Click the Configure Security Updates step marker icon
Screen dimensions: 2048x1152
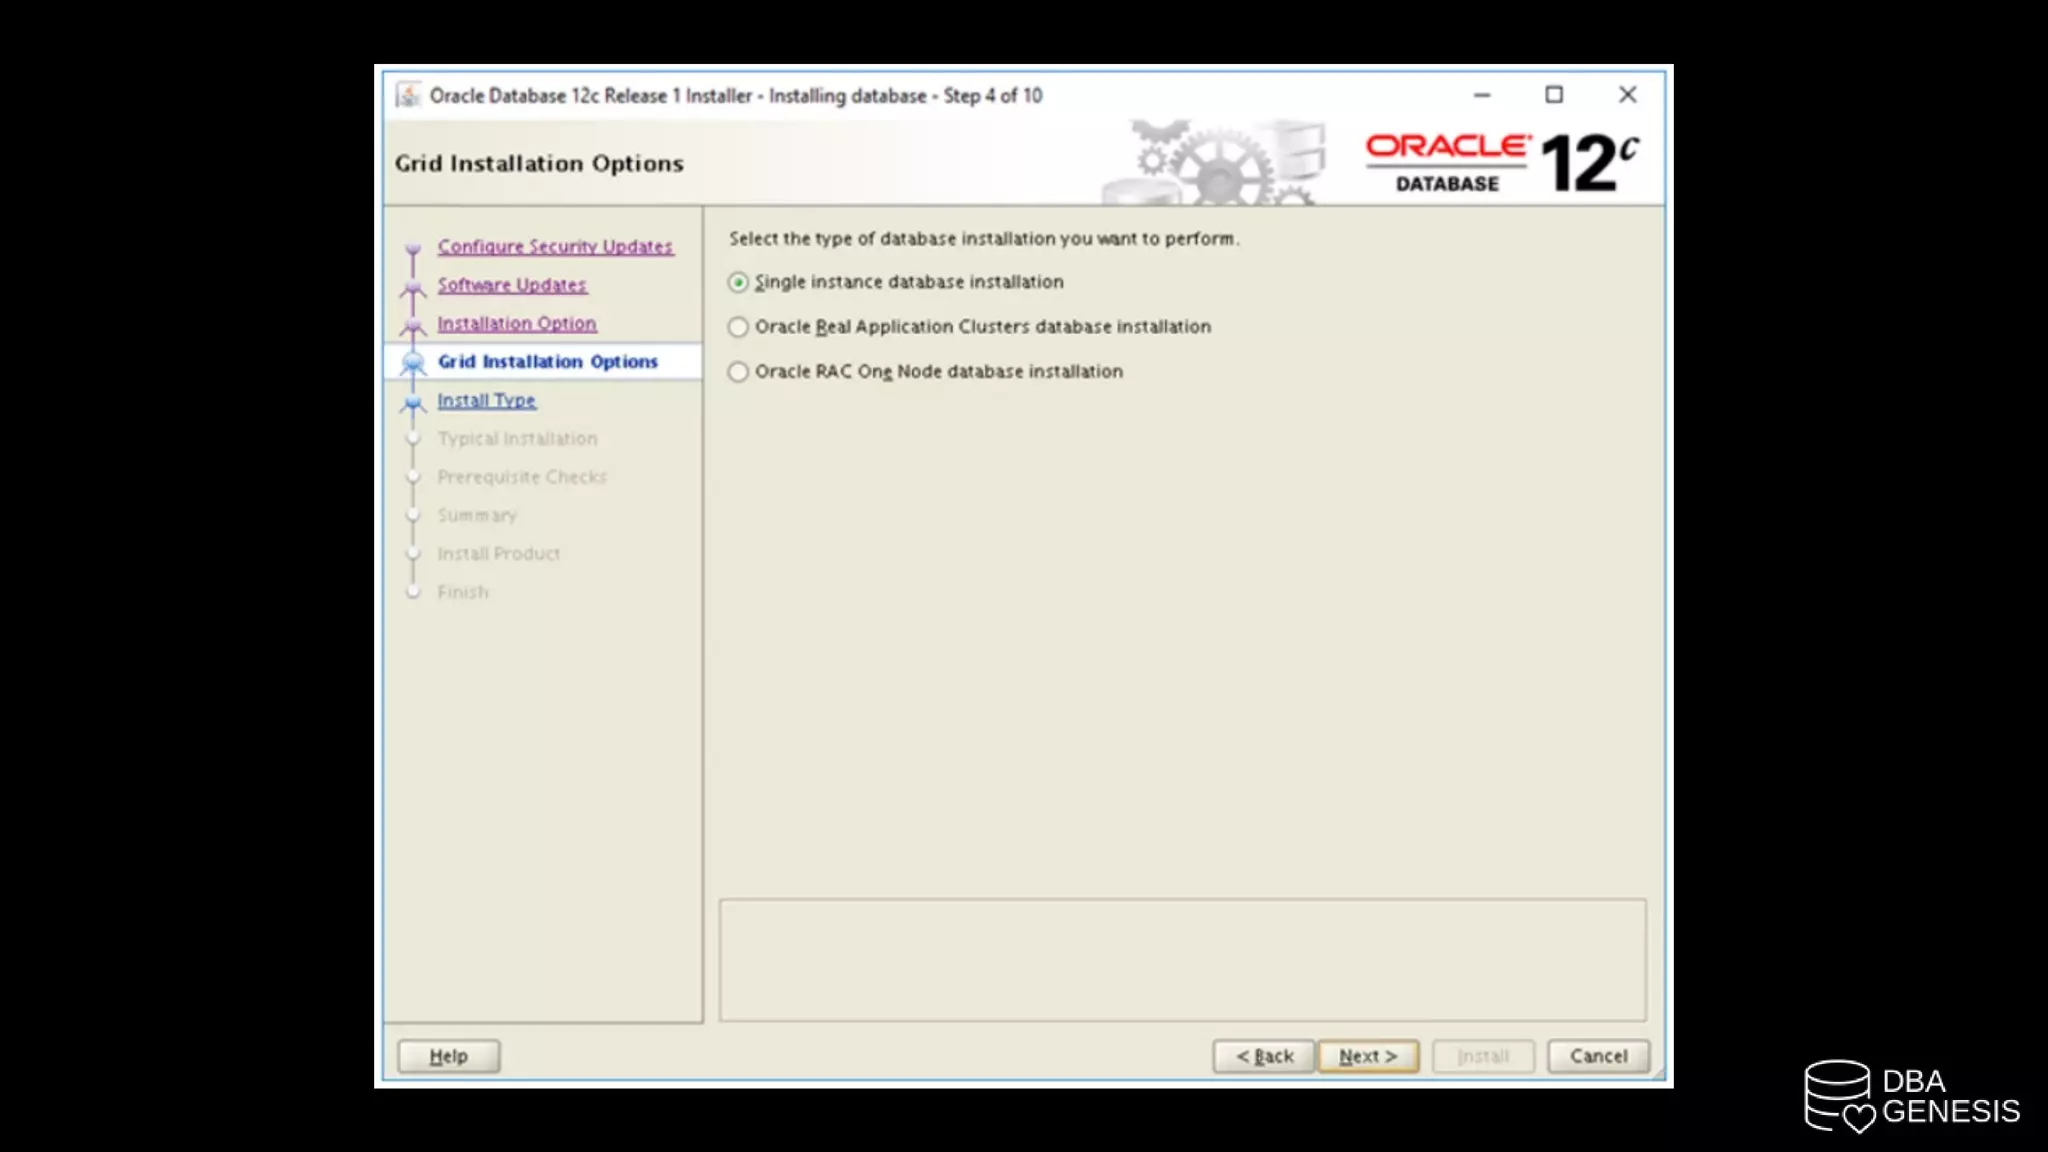click(413, 248)
